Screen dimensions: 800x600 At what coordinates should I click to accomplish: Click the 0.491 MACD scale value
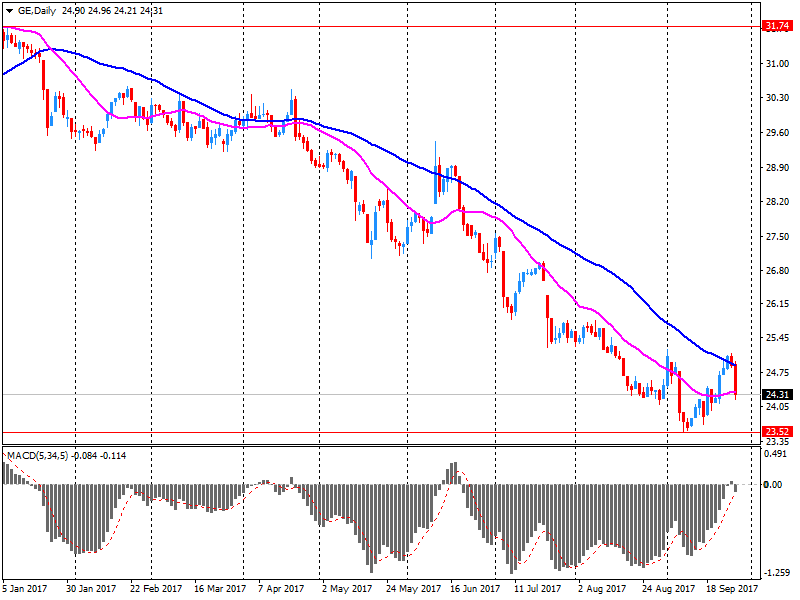point(776,454)
